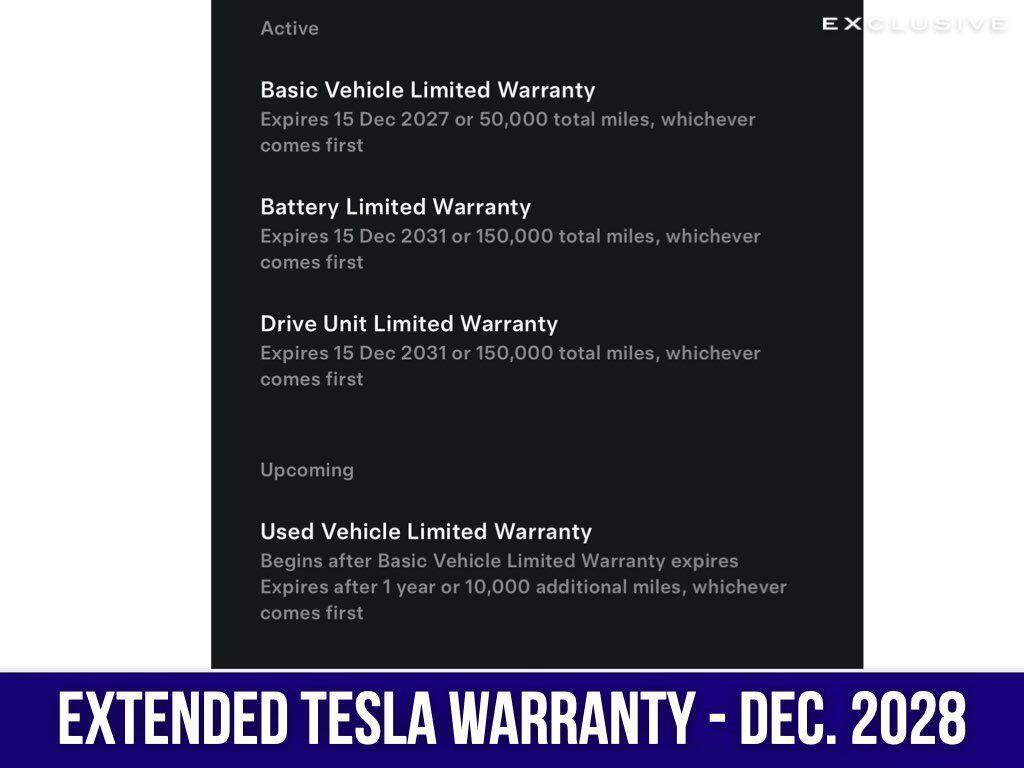1024x768 pixels.
Task: Click the Extended Tesla Warranty banner
Action: (x=512, y=719)
